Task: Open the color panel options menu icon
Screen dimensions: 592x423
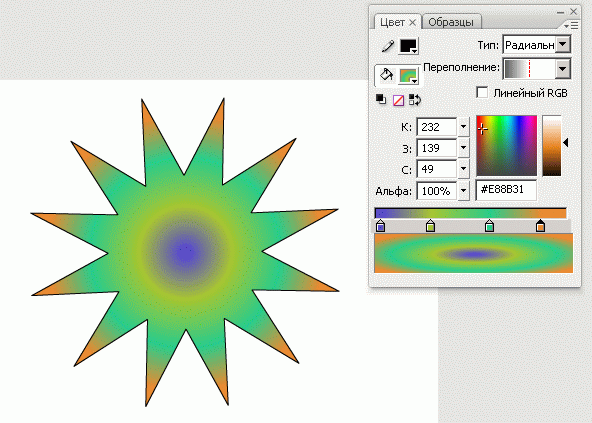Action: tap(572, 25)
